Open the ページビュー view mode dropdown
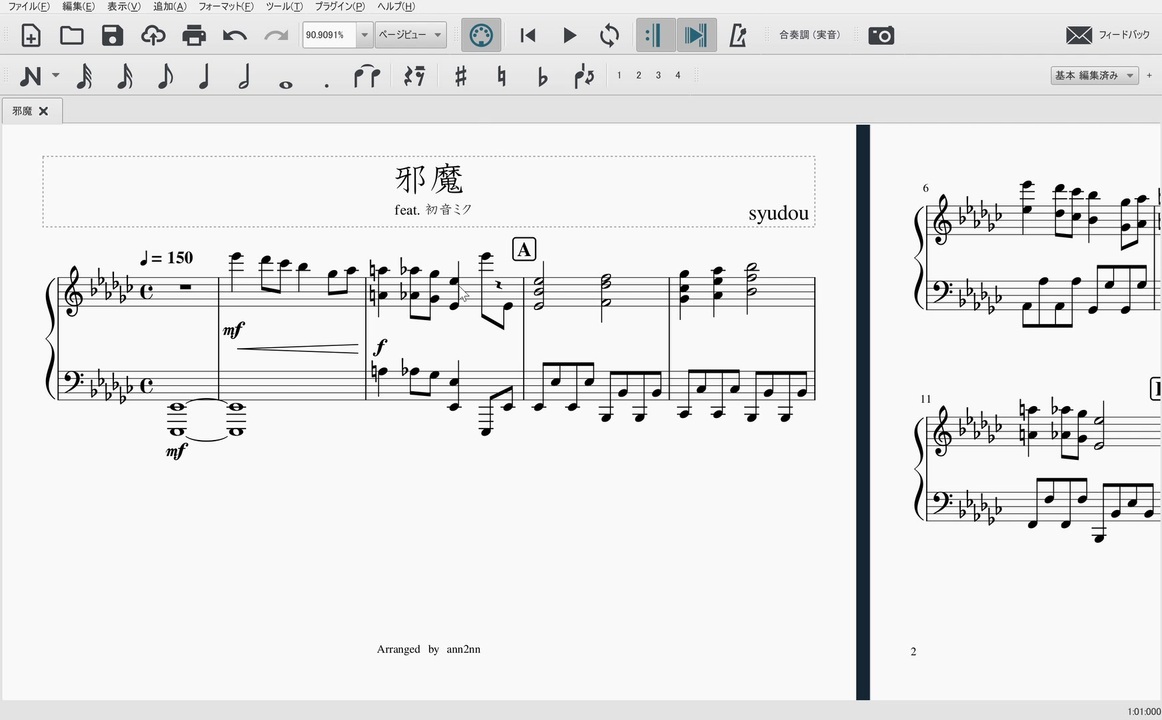Image resolution: width=1162 pixels, height=720 pixels. click(x=411, y=35)
